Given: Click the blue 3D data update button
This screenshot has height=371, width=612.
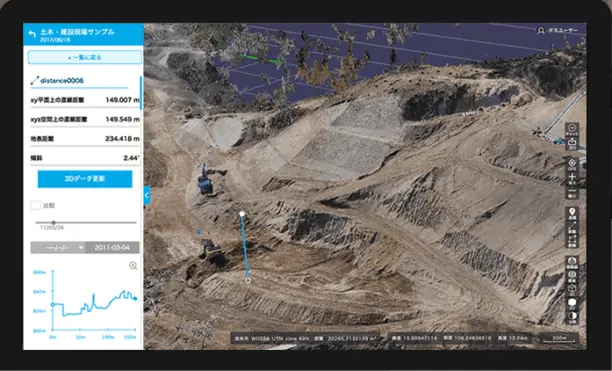Looking at the screenshot, I should click(x=85, y=179).
